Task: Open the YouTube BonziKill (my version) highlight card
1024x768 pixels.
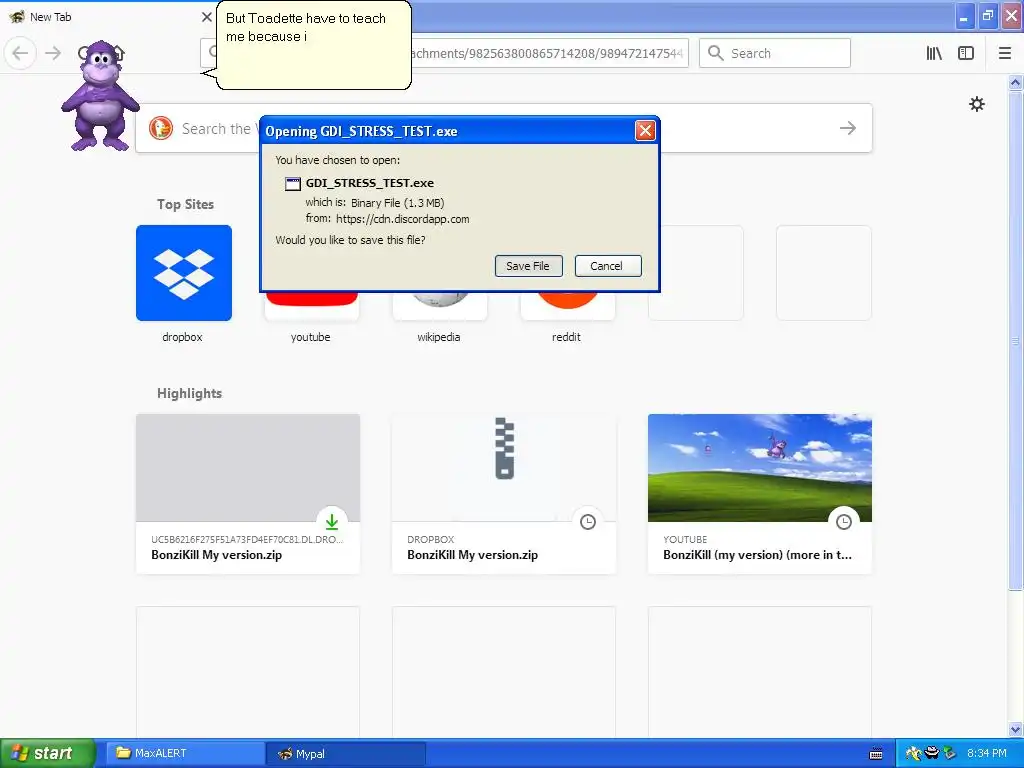Action: pyautogui.click(x=760, y=494)
